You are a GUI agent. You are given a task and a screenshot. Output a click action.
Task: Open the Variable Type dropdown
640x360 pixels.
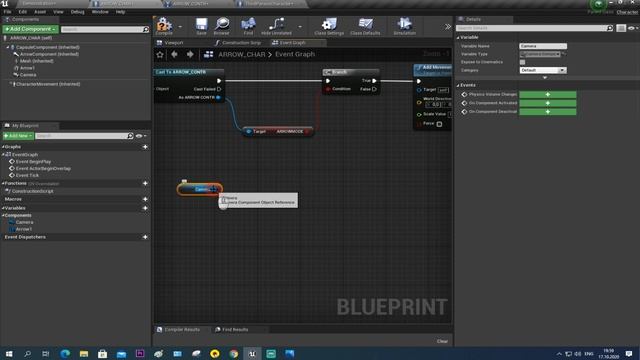540,54
